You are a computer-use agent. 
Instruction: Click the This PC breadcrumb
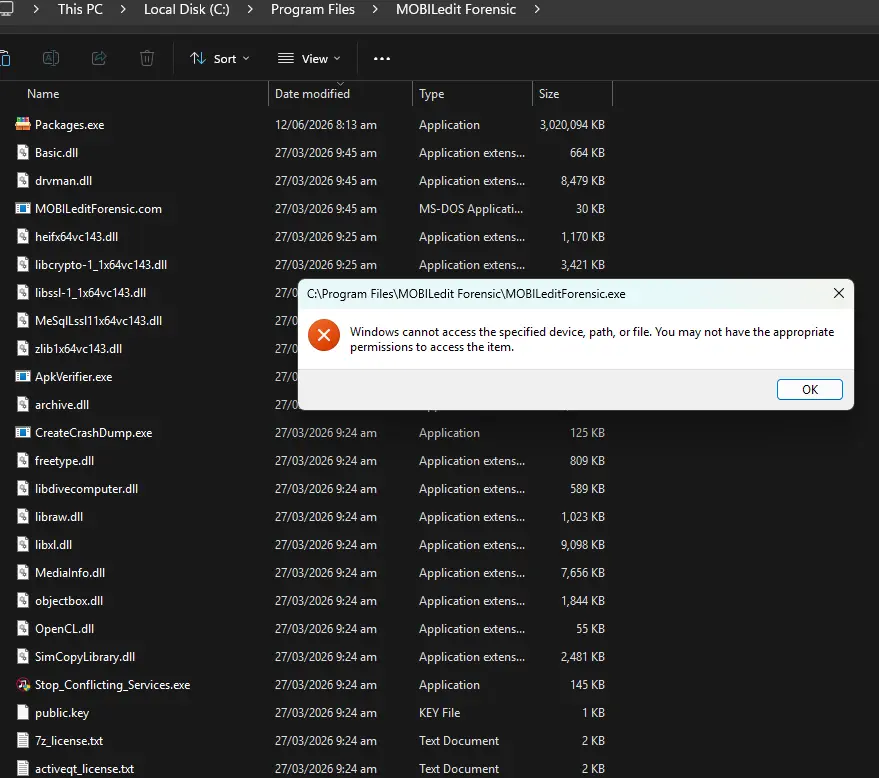(x=80, y=9)
